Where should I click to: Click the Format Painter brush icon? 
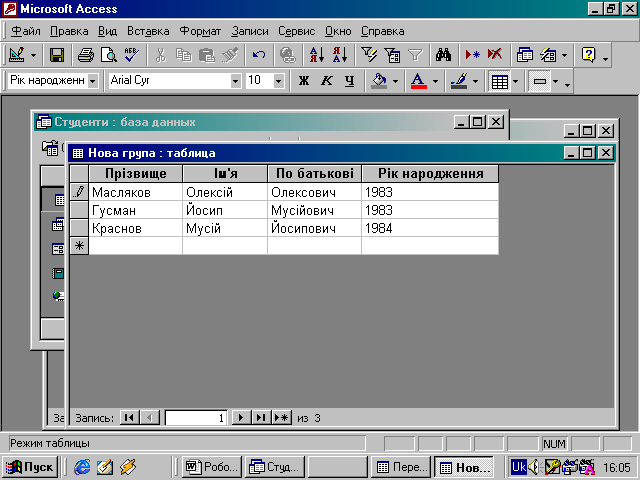tap(230, 55)
